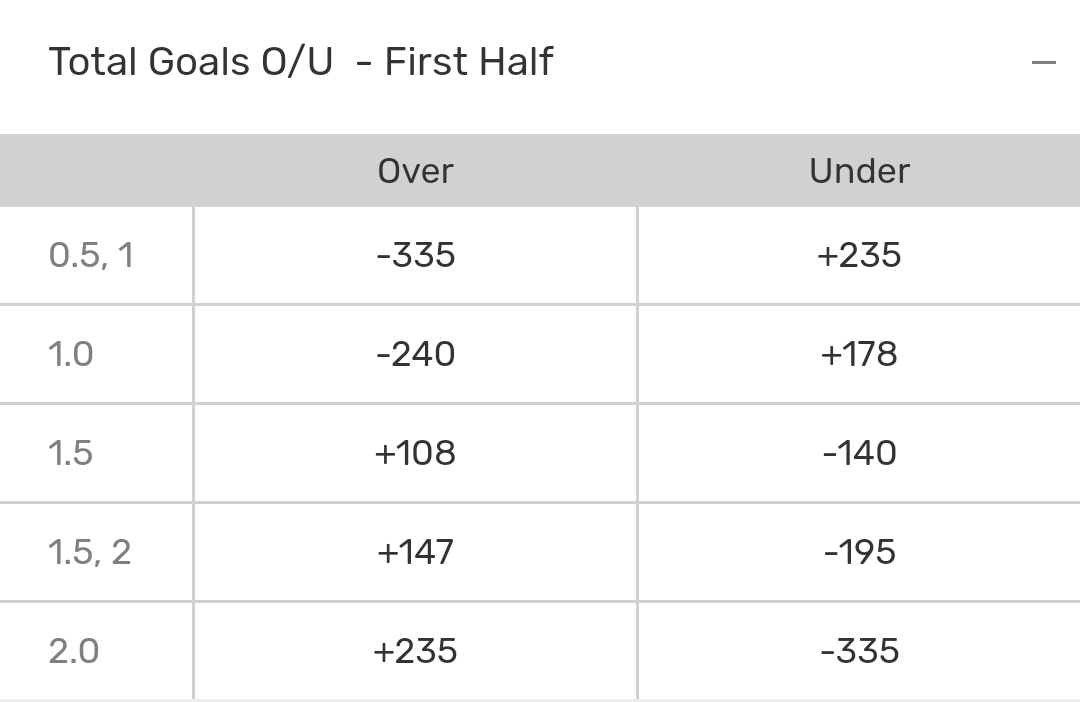This screenshot has width=1080, height=702.
Task: Tap Over +235 on 2.0 line
Action: click(x=415, y=651)
